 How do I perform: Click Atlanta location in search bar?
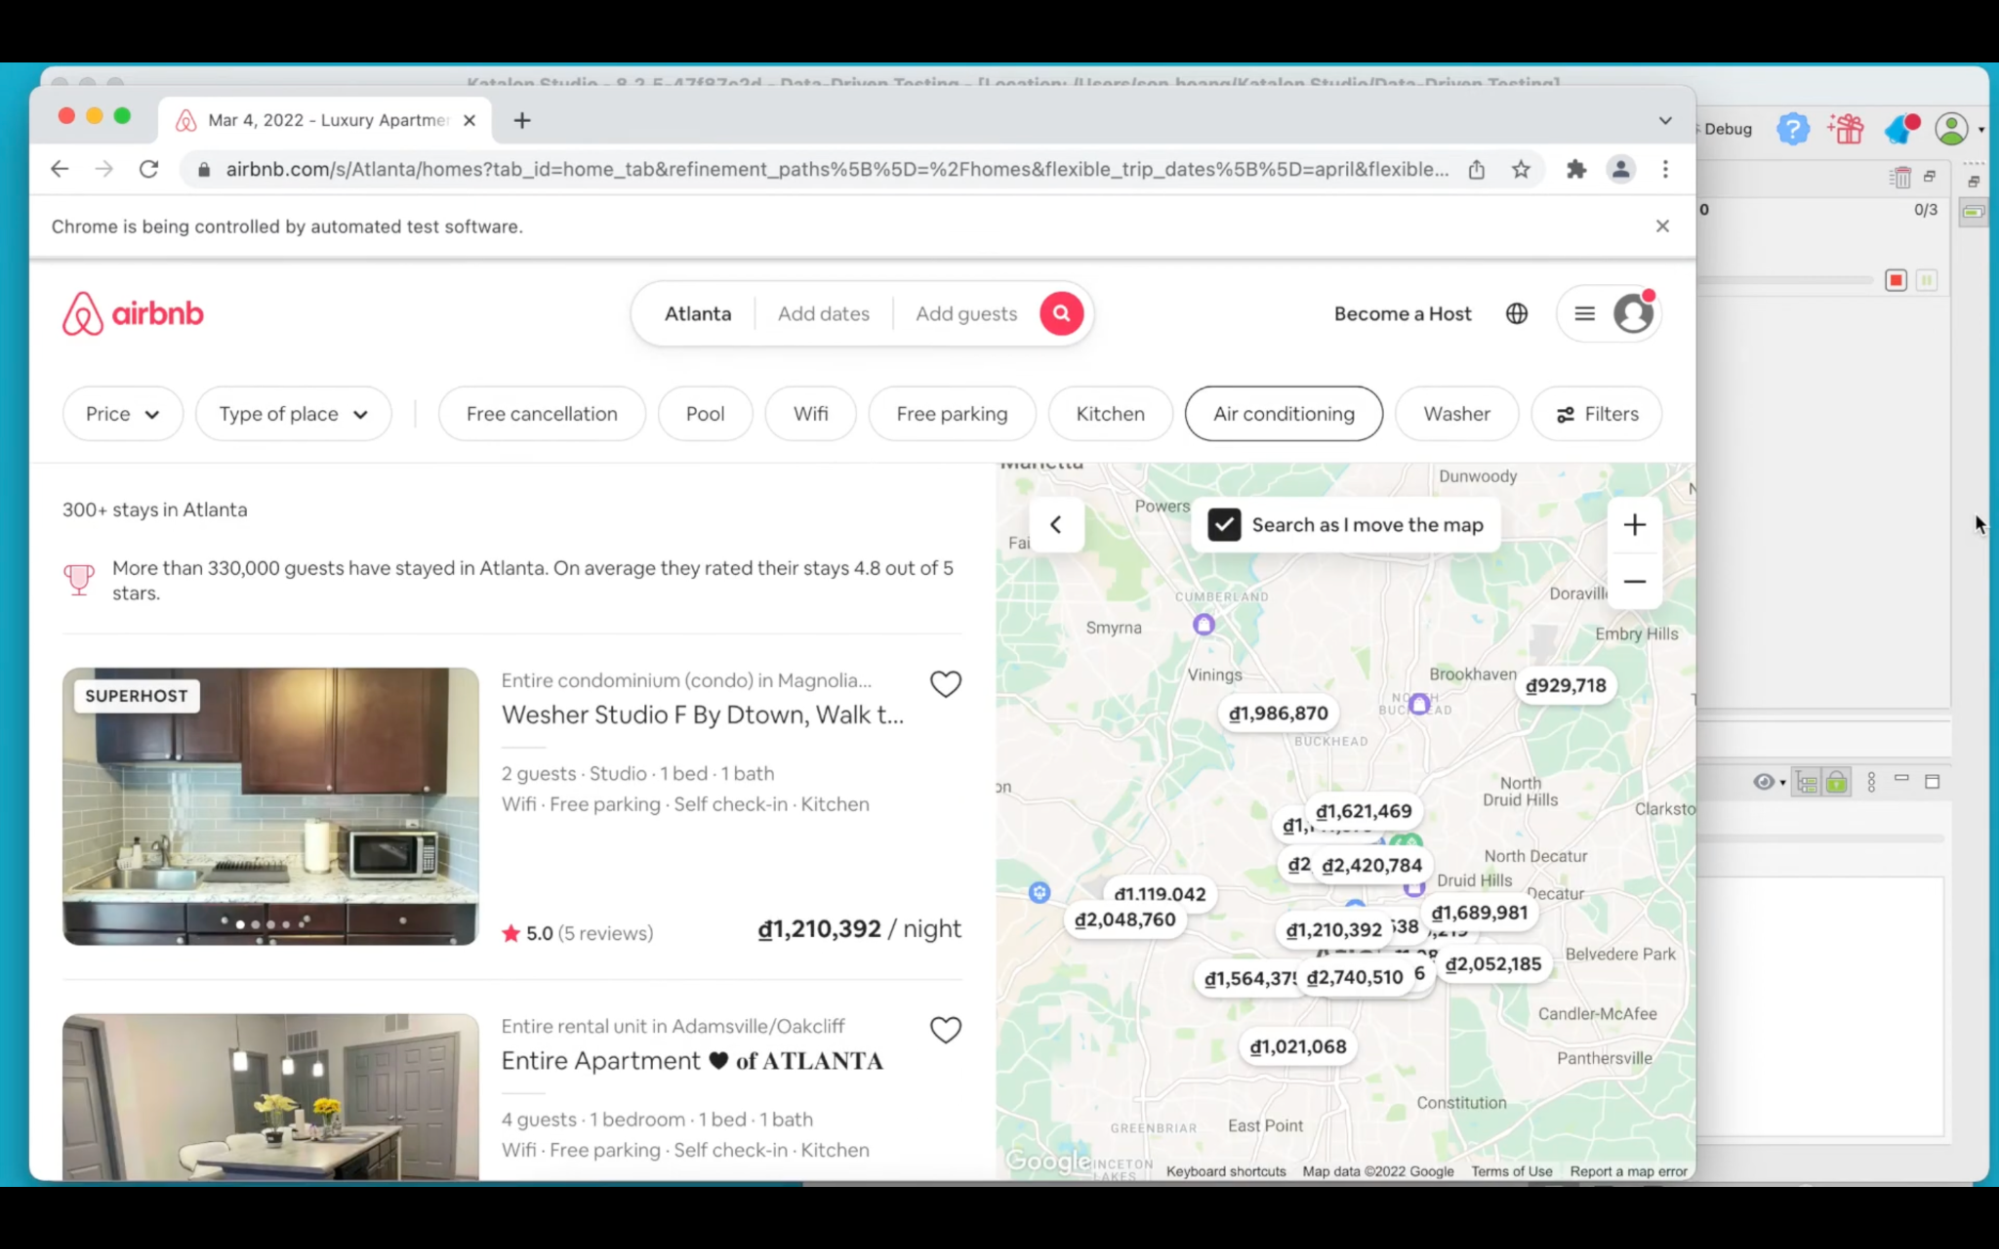(x=697, y=314)
